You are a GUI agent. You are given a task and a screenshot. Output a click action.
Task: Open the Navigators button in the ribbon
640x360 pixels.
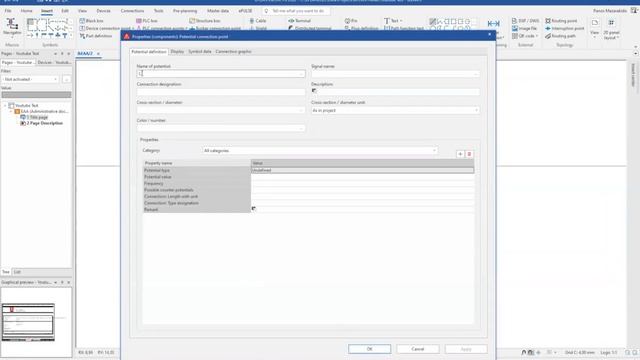click(12, 27)
